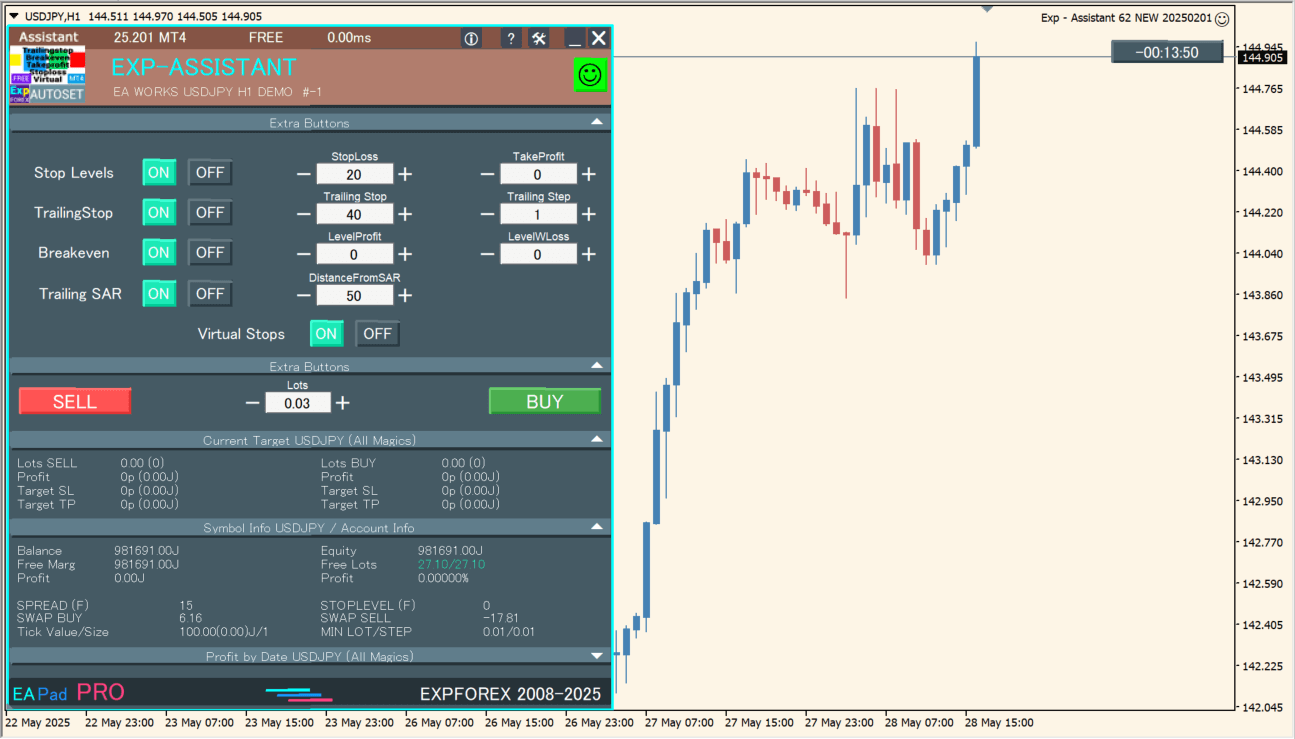Click the TakeProfit input field
This screenshot has height=739, width=1295.
pyautogui.click(x=538, y=174)
